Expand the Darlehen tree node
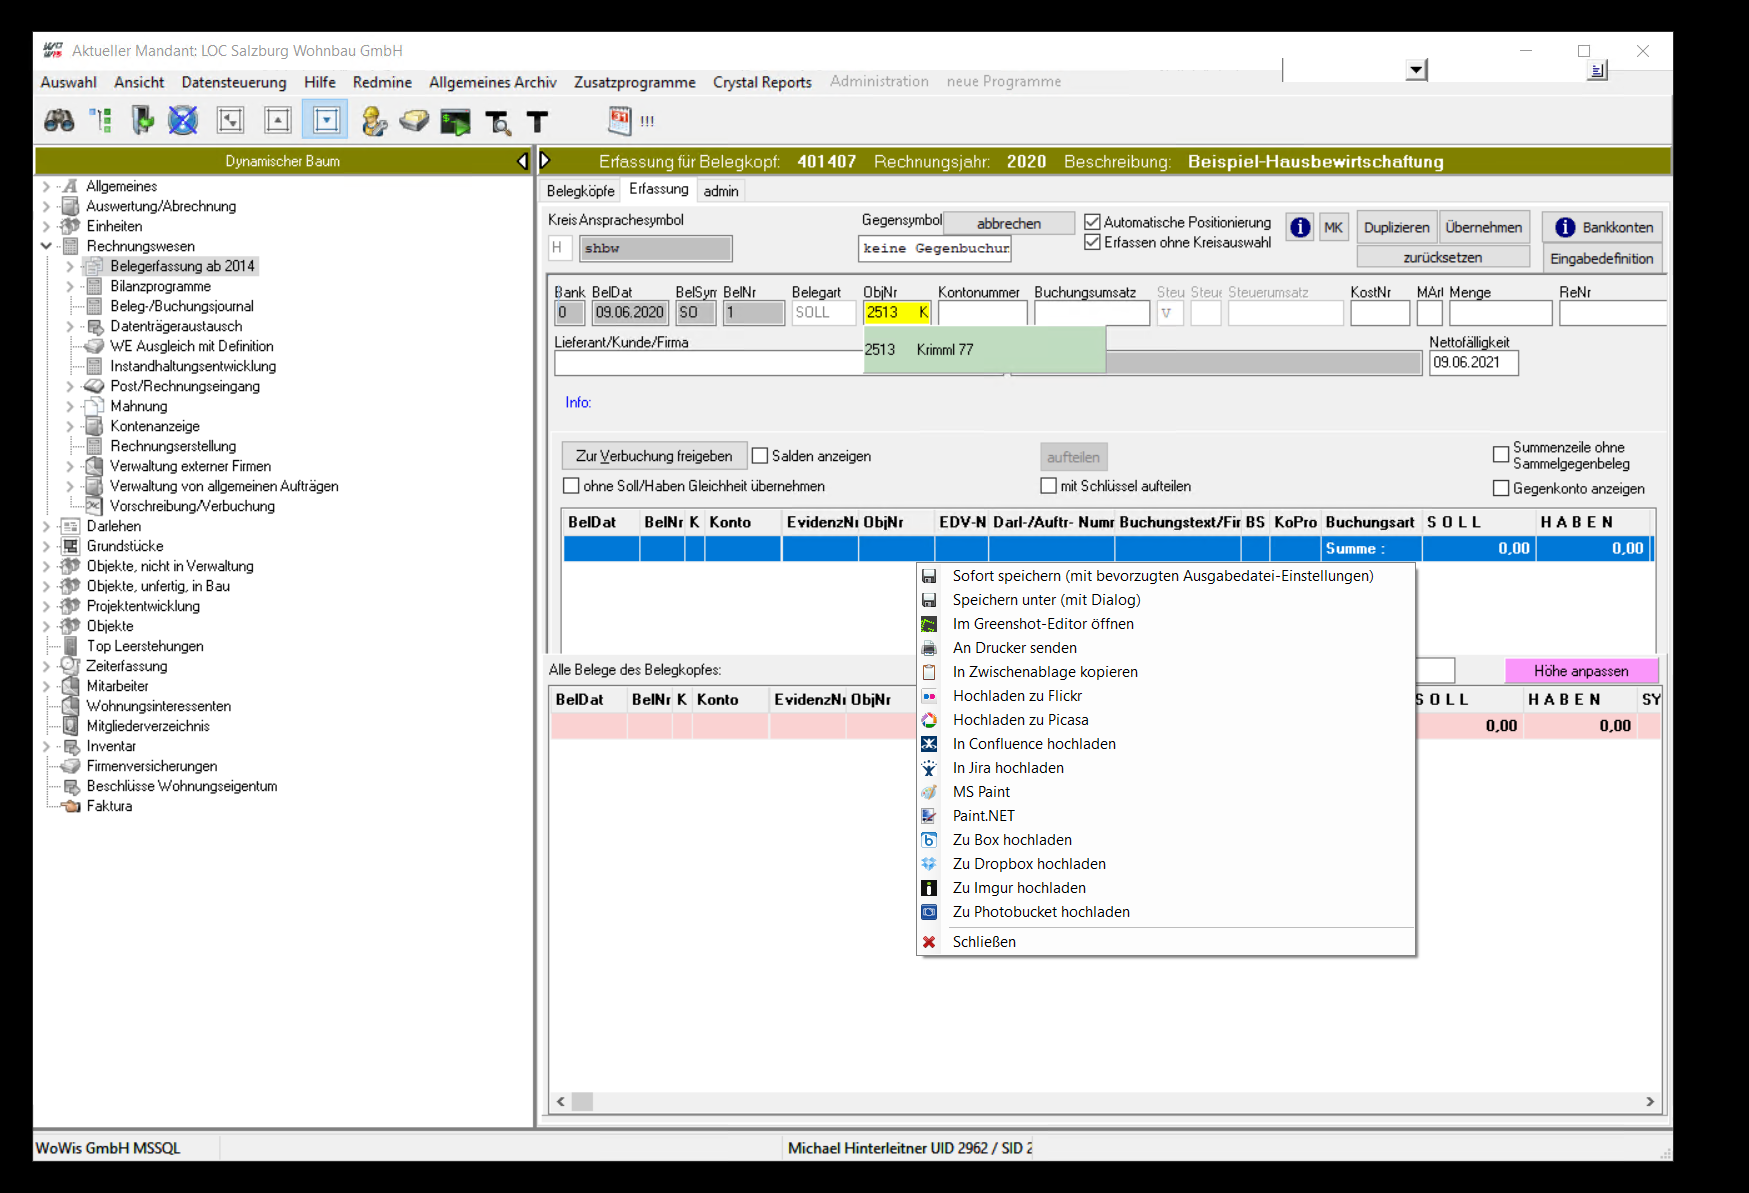The height and width of the screenshot is (1193, 1749). click(46, 526)
